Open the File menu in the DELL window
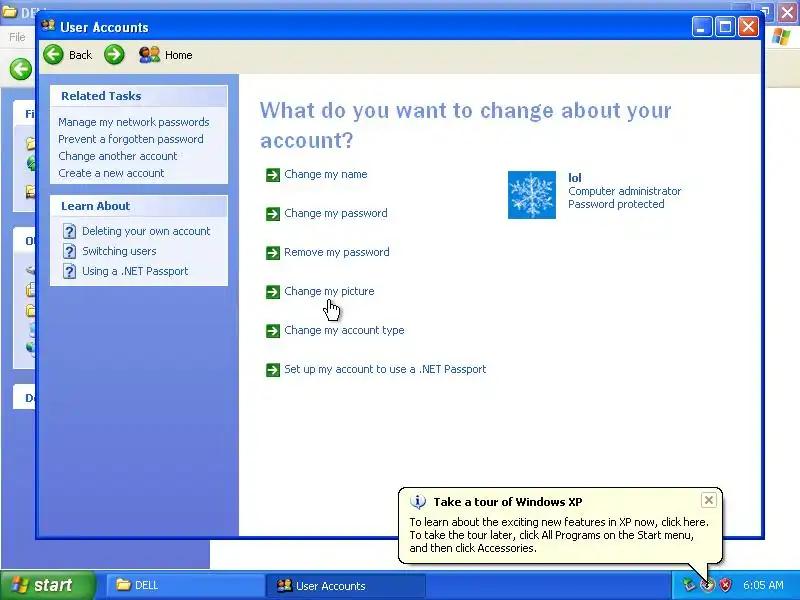This screenshot has height=600, width=800. coord(17,37)
